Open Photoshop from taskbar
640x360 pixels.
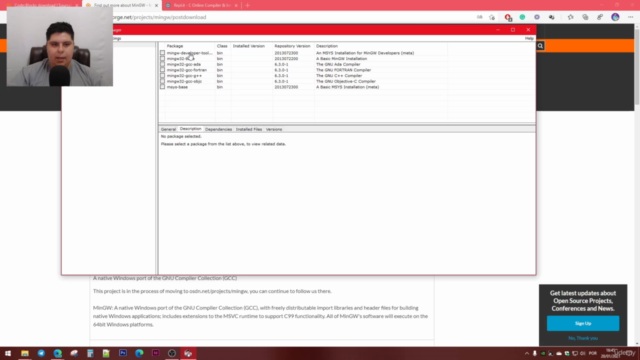pos(123,353)
